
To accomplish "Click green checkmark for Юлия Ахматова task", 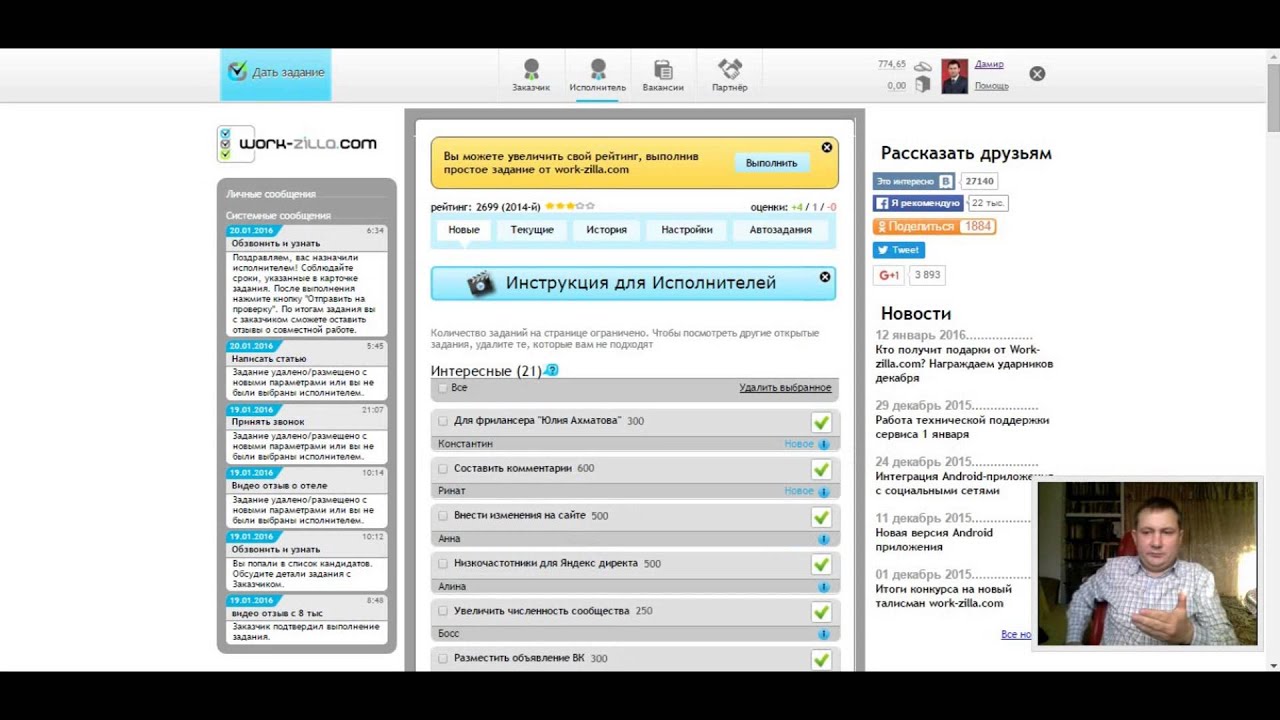I will [x=821, y=422].
